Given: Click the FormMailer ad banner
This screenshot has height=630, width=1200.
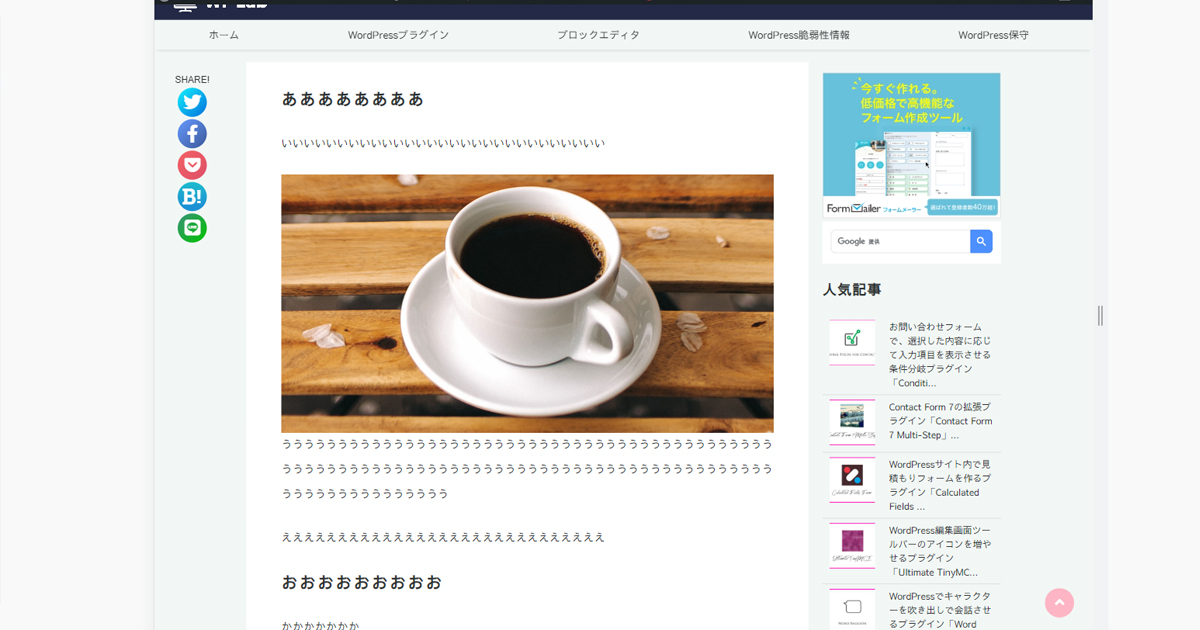Looking at the screenshot, I should [x=910, y=144].
